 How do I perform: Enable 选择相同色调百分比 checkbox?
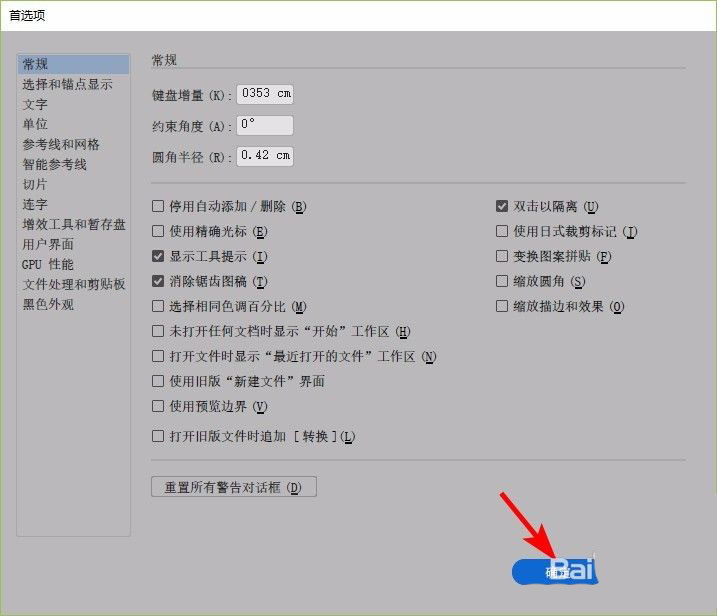158,306
